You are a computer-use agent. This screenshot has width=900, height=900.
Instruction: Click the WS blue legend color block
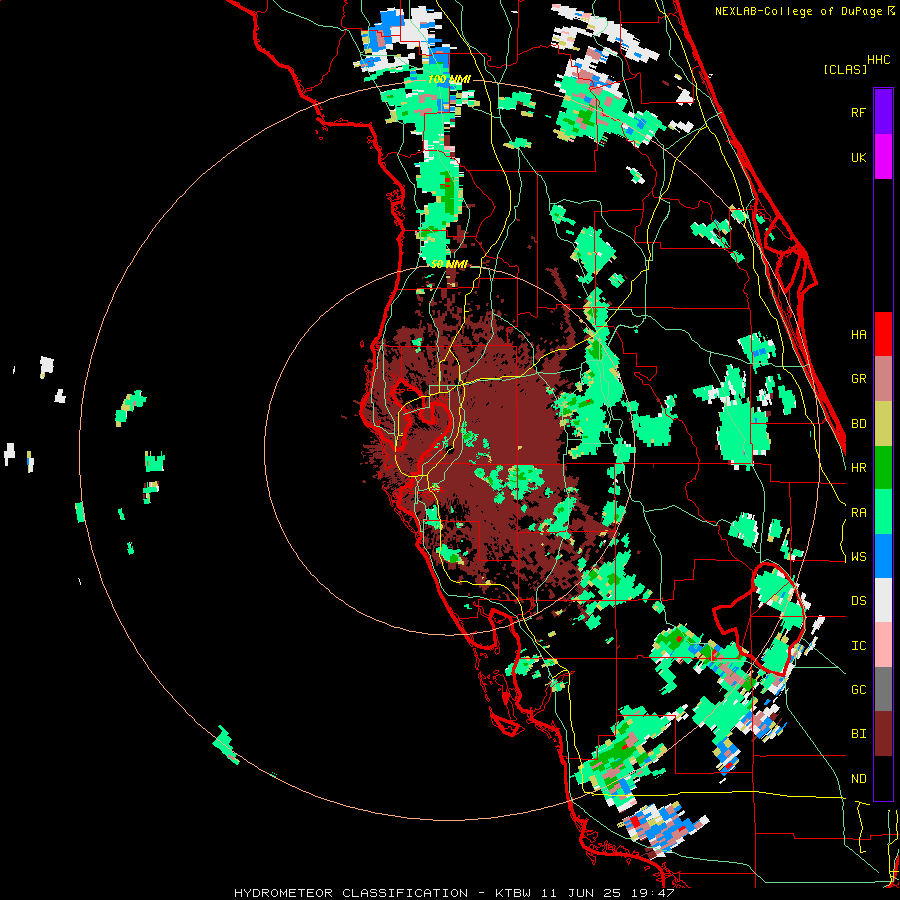[x=883, y=556]
